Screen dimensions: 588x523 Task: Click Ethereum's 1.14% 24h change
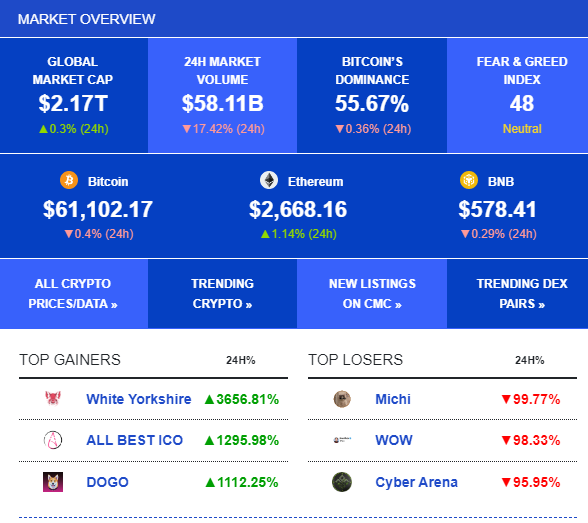pyautogui.click(x=298, y=234)
